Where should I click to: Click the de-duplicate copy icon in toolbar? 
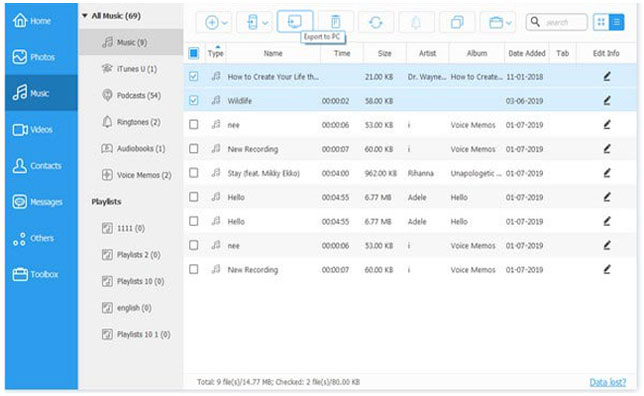pyautogui.click(x=457, y=22)
